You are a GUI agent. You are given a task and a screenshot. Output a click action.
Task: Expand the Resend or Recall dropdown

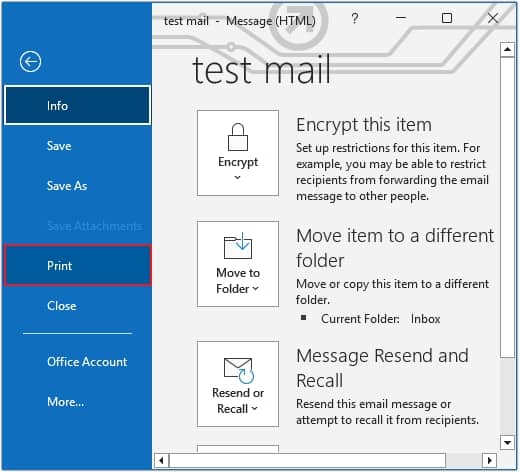(x=238, y=384)
